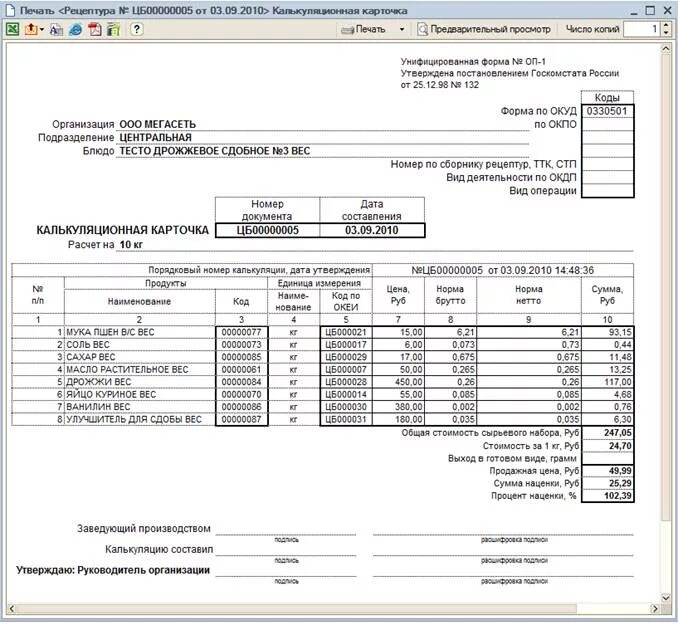The width and height of the screenshot is (678, 625).
Task: Click the Печать print button
Action: [364, 29]
